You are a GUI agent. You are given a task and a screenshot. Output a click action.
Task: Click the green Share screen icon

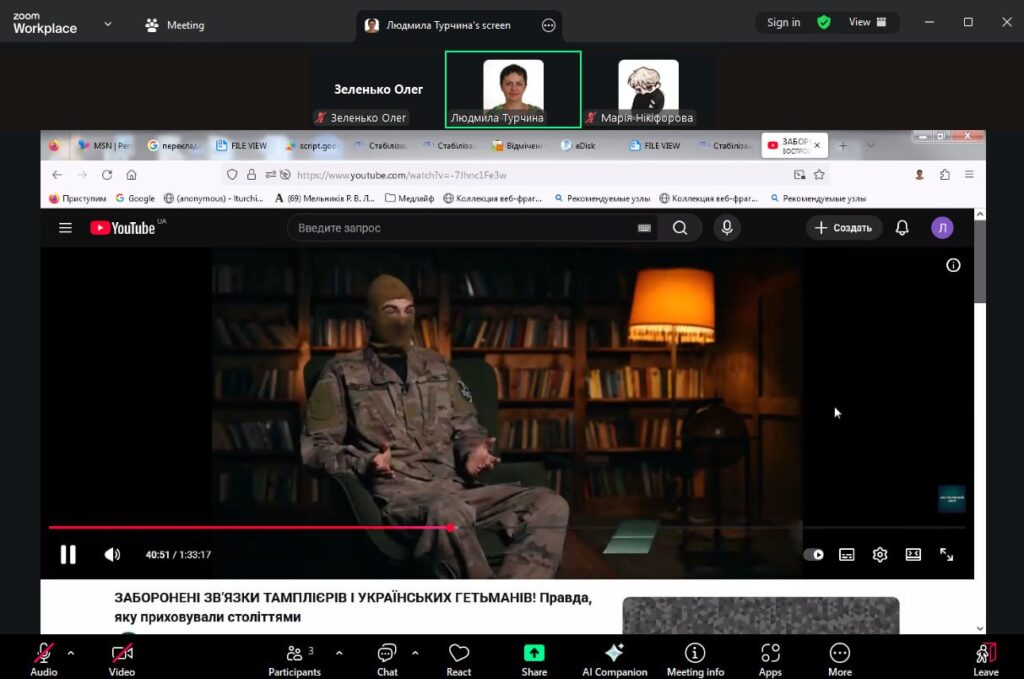coord(534,653)
